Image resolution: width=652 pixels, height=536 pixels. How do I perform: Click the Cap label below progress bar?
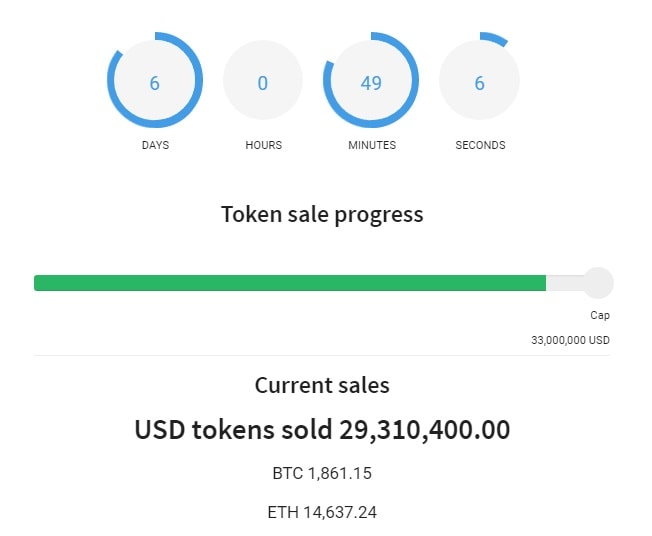599,315
